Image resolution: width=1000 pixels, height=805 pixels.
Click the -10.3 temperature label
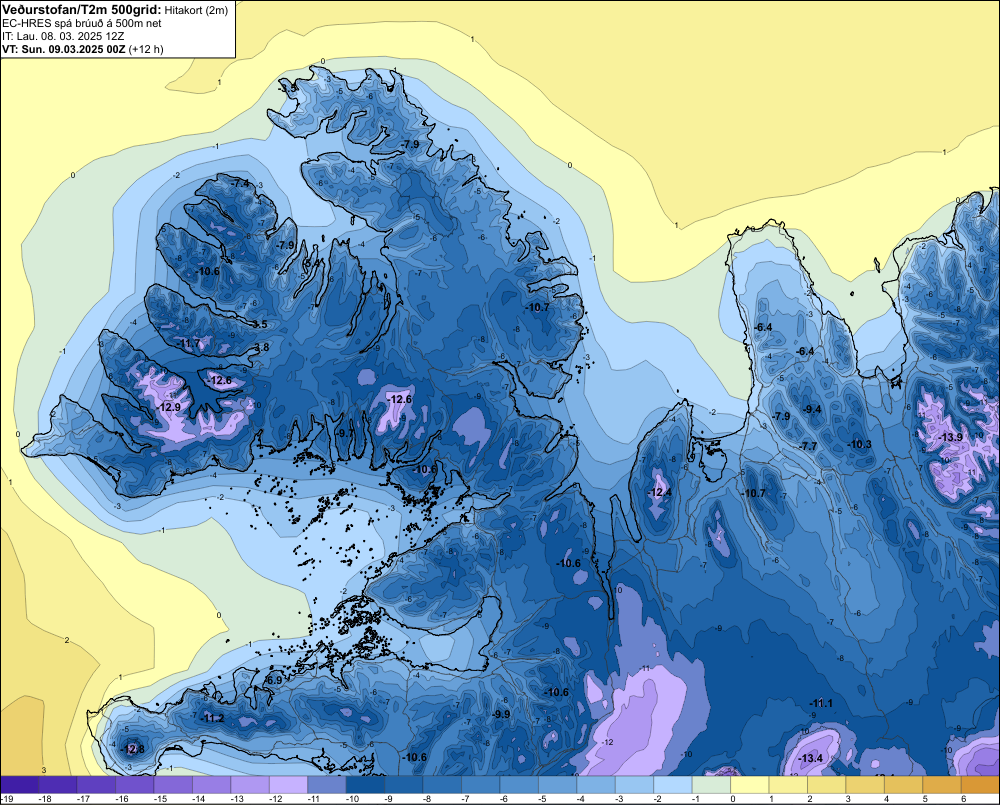pos(859,444)
